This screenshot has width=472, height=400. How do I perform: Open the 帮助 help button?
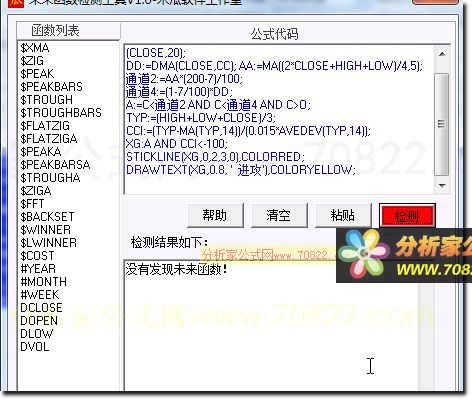point(215,215)
